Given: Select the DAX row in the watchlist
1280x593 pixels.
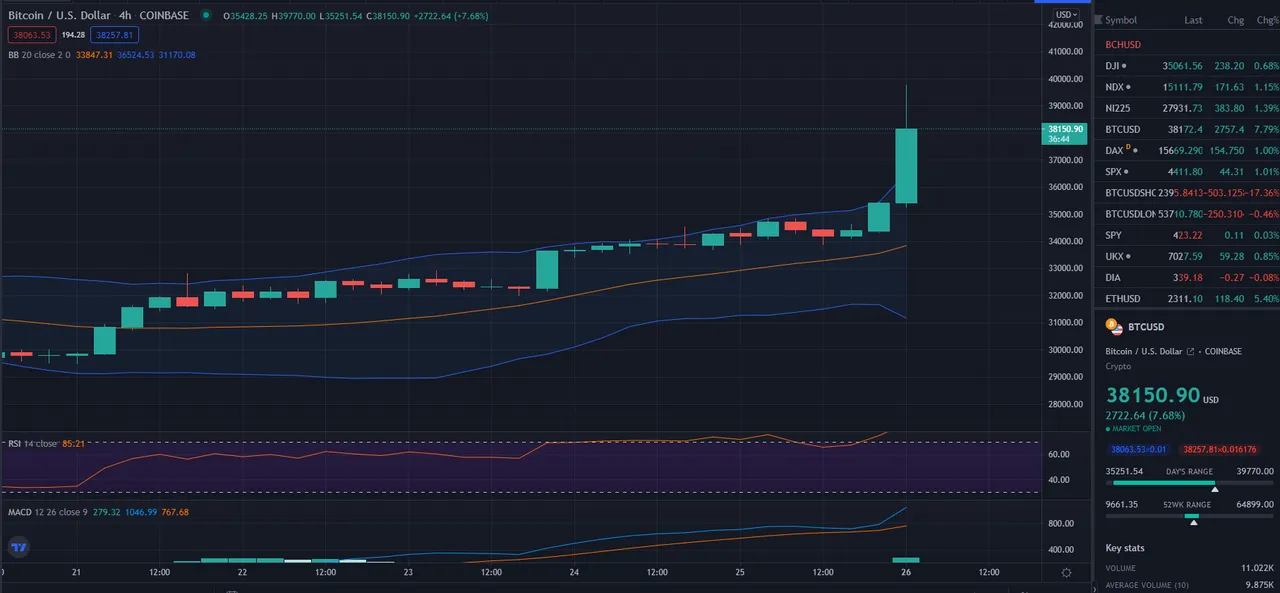Looking at the screenshot, I should pyautogui.click(x=1188, y=150).
